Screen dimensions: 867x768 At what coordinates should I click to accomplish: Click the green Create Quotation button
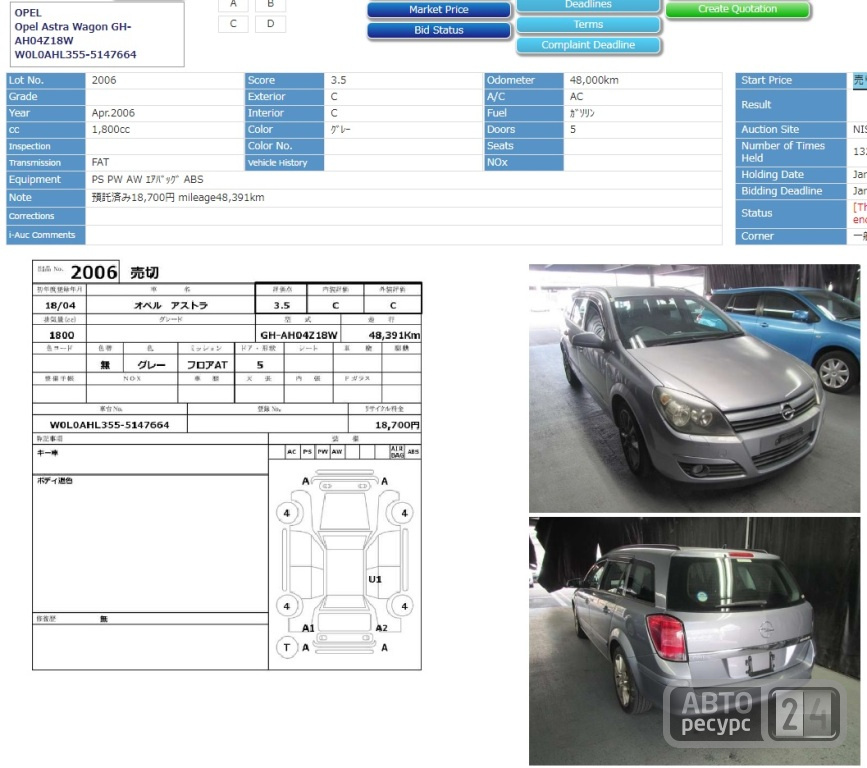pyautogui.click(x=738, y=9)
